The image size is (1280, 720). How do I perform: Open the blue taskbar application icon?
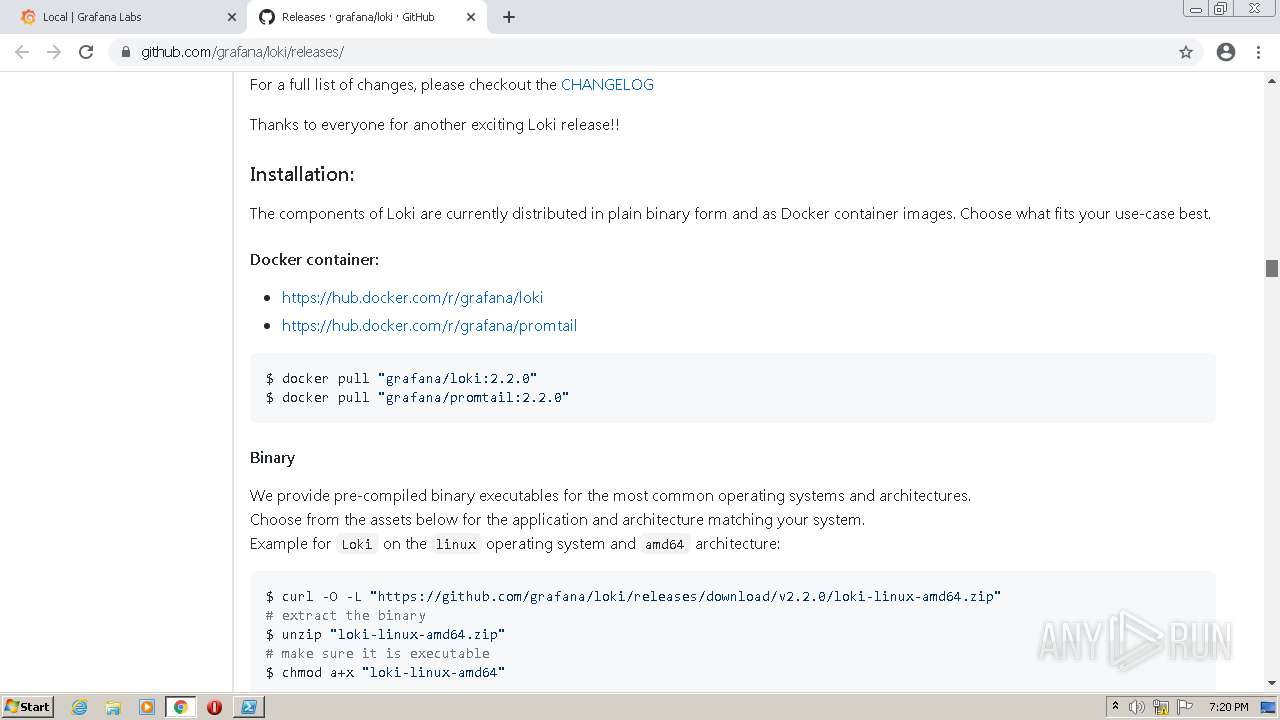click(248, 707)
